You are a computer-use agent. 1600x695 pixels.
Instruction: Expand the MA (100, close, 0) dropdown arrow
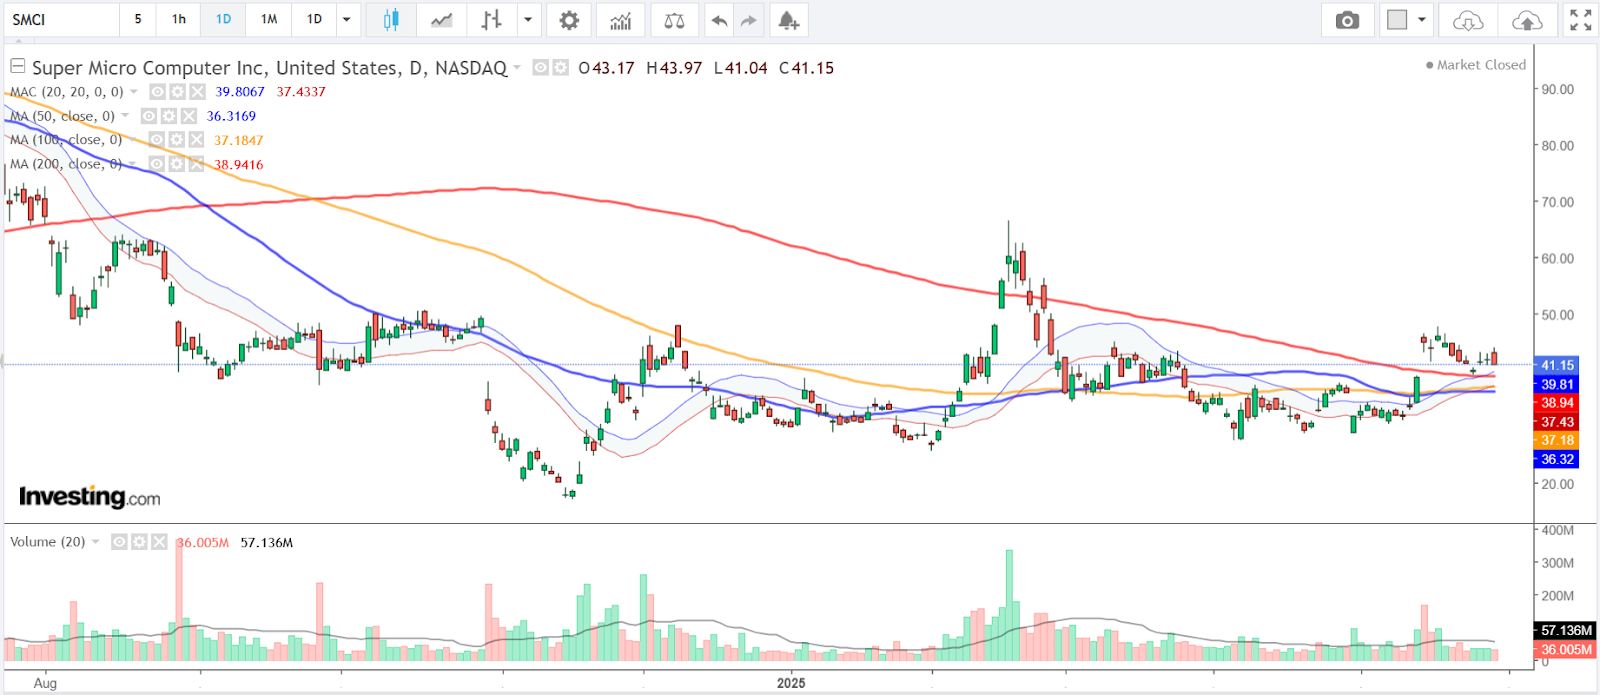[133, 140]
